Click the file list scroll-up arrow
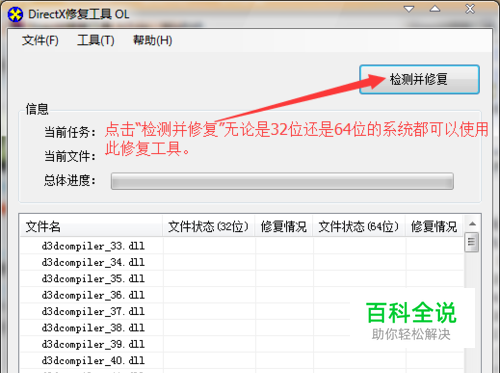Screen dimensions: 500x373 pos(472,224)
